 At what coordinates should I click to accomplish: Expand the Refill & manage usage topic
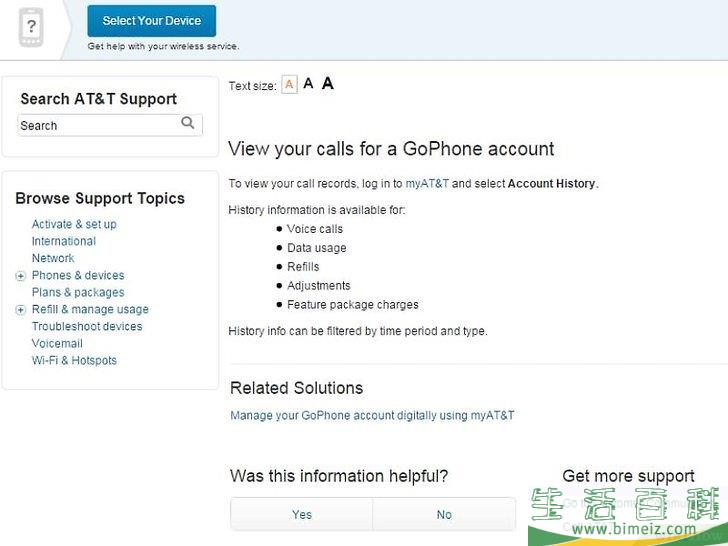coord(20,310)
